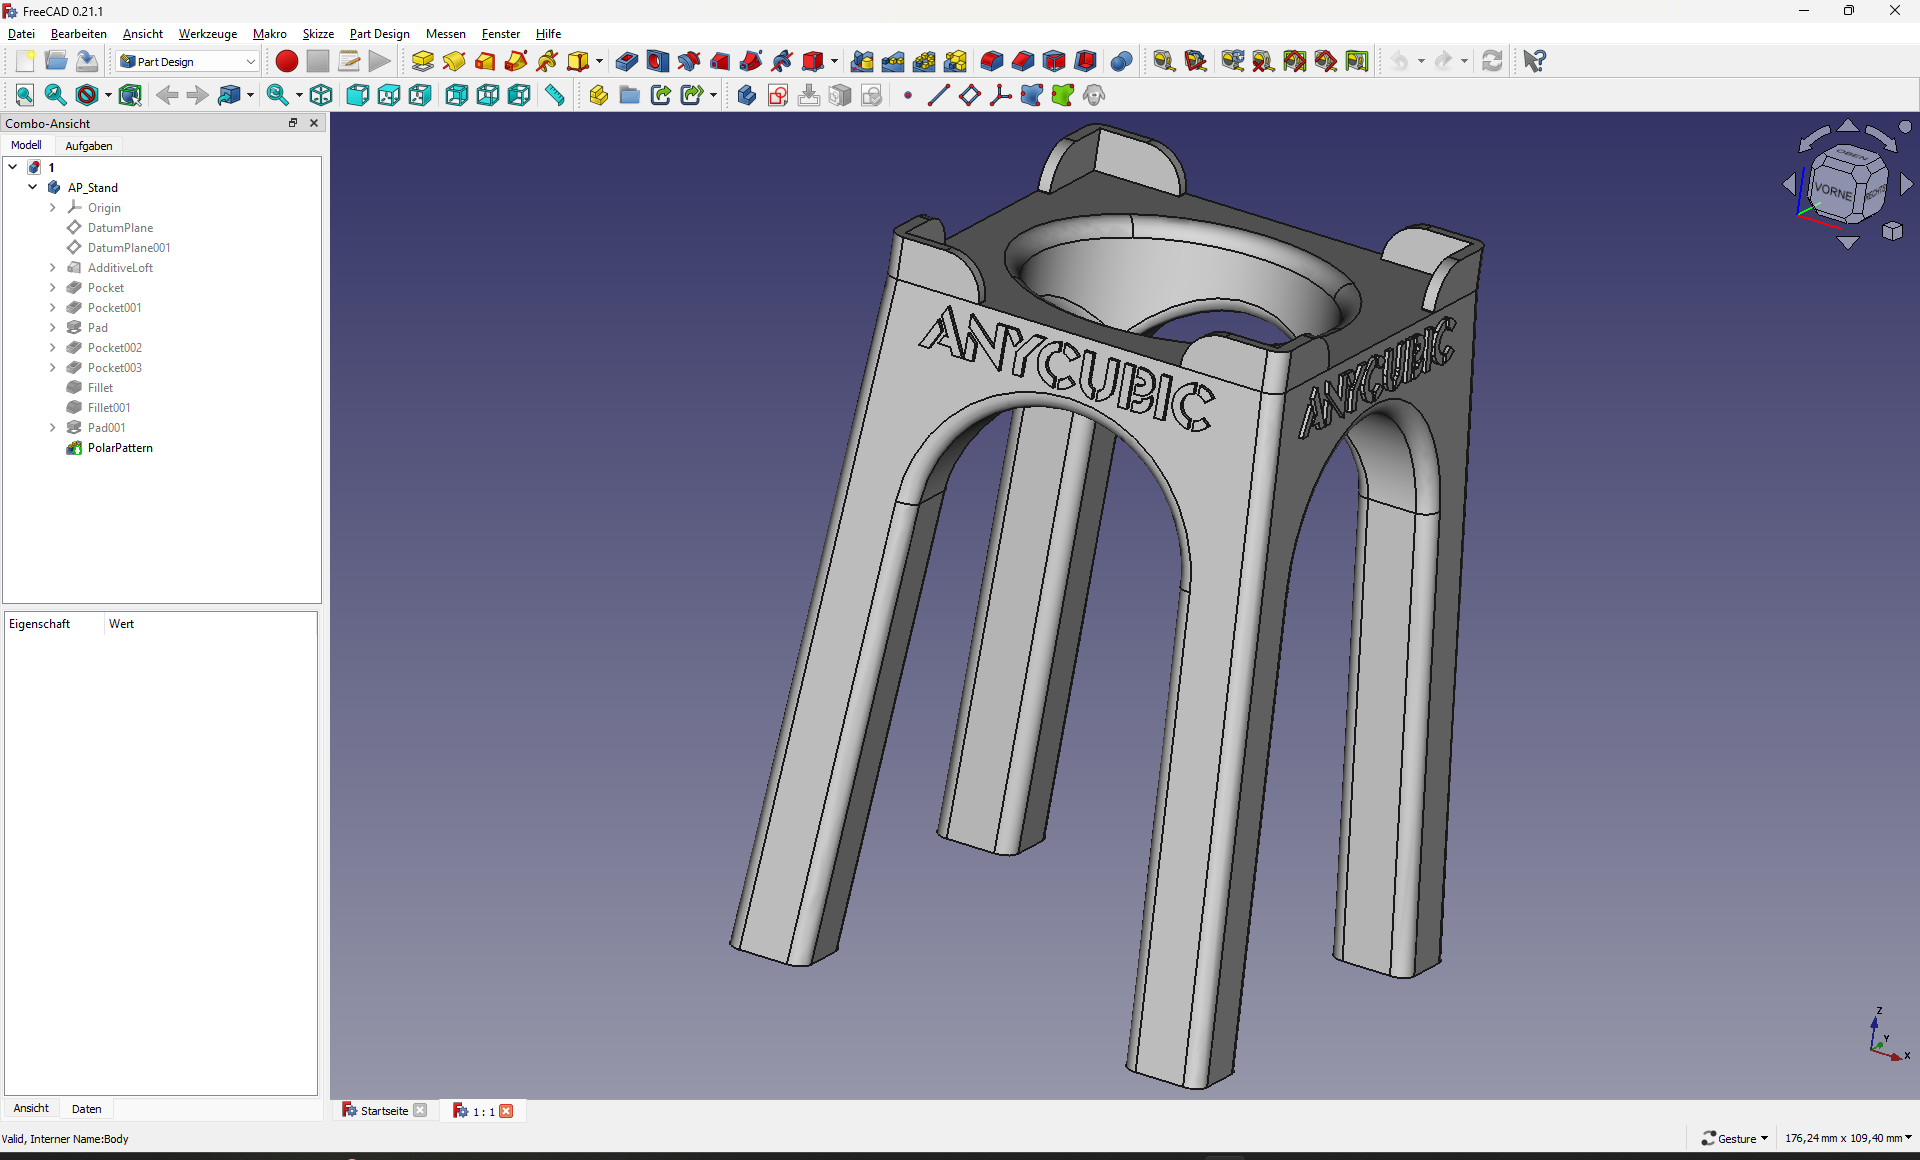The image size is (1920, 1160).
Task: Click the Polar pattern toolbar icon
Action: click(x=924, y=61)
